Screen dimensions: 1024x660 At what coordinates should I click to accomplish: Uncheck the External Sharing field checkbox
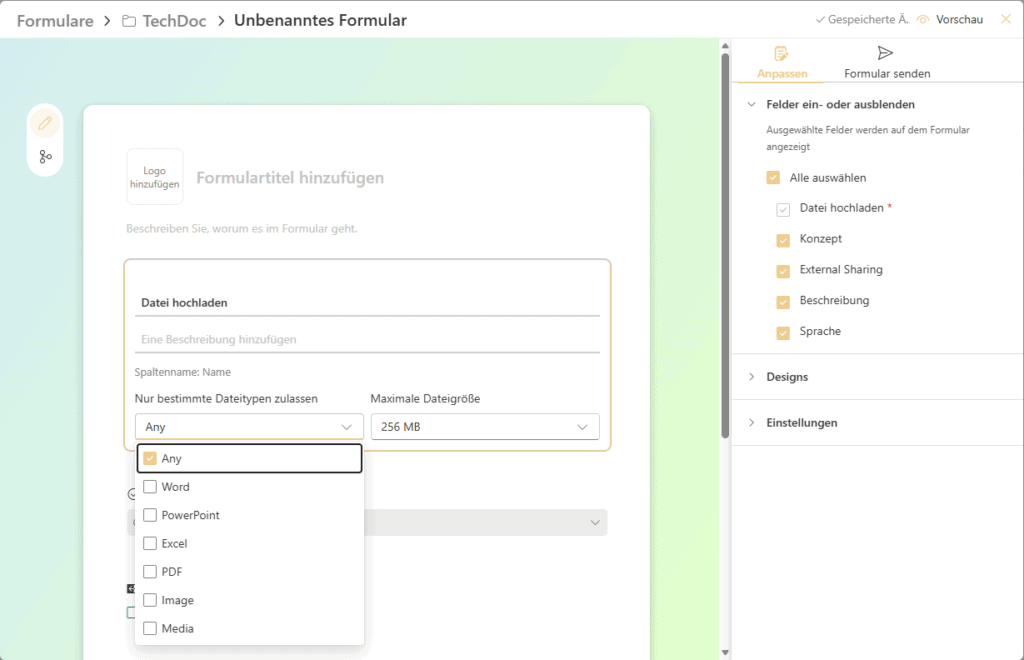[783, 270]
